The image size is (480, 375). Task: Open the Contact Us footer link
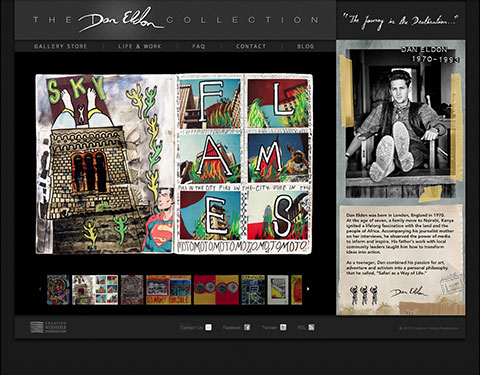pyautogui.click(x=191, y=327)
